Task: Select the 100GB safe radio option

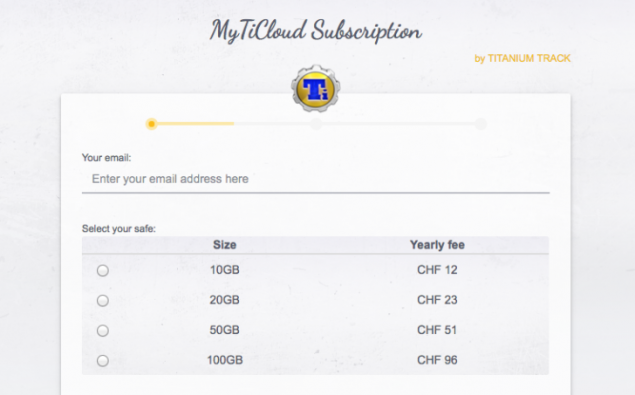Action: (103, 361)
